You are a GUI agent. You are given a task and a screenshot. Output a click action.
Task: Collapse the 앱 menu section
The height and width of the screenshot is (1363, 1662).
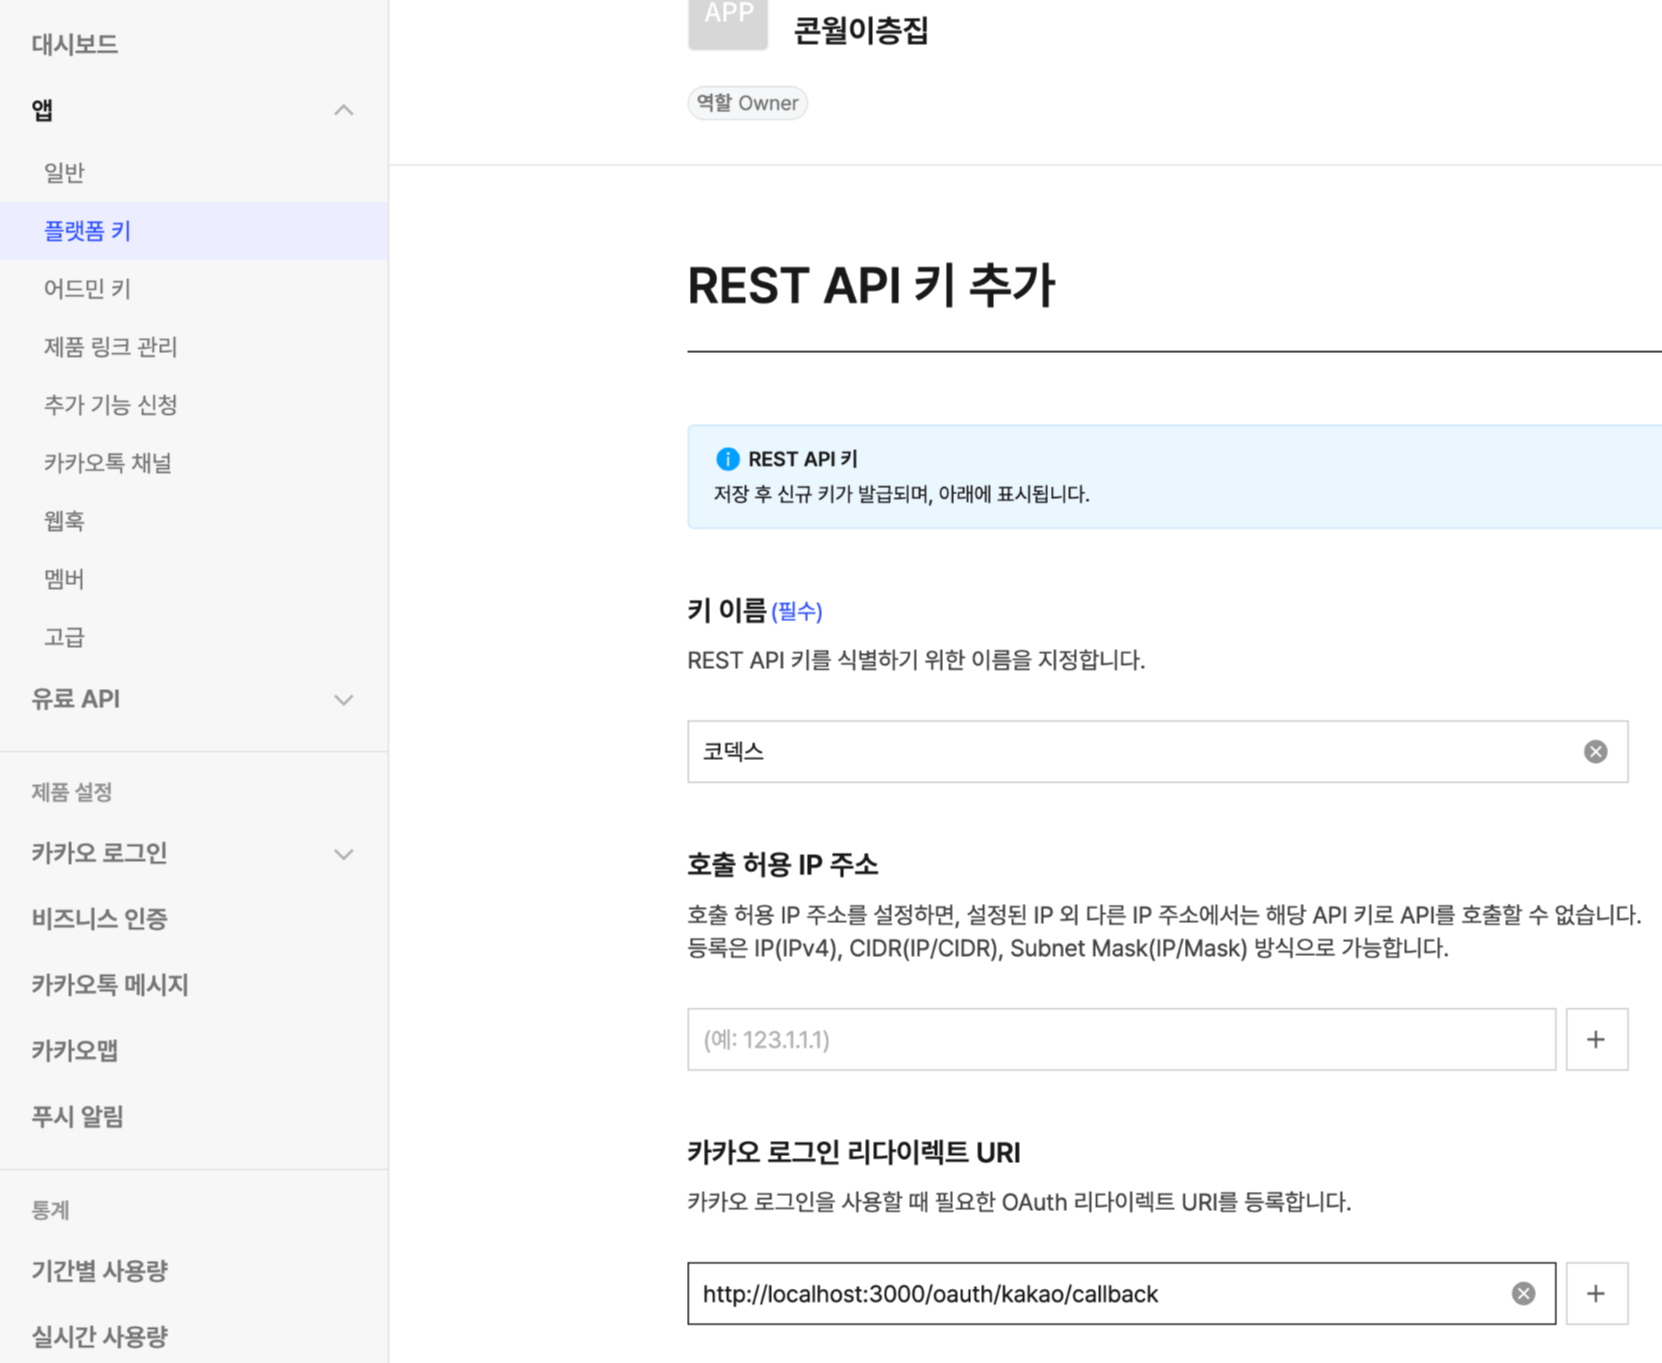pos(343,110)
